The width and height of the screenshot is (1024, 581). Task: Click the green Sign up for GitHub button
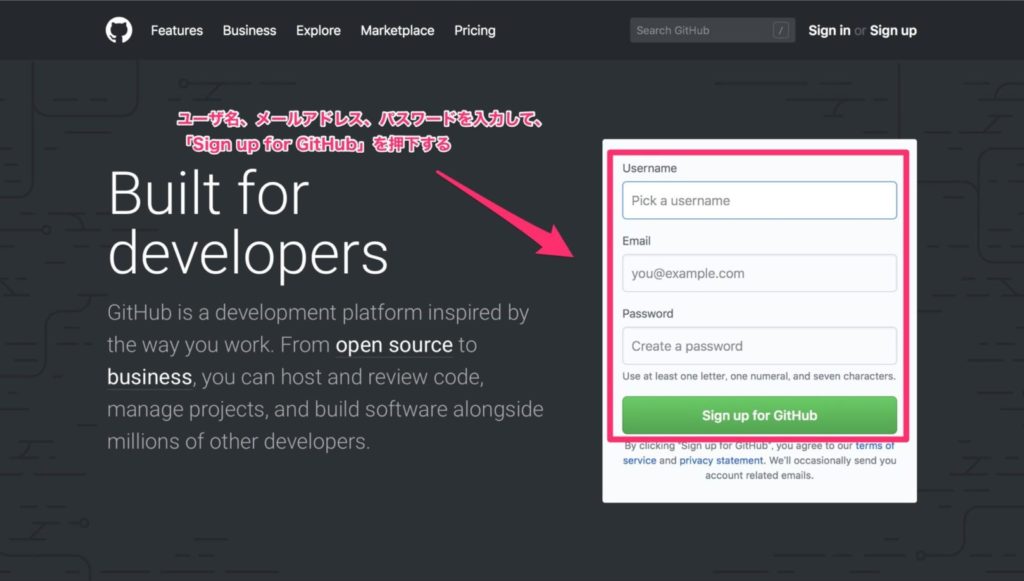[760, 415]
